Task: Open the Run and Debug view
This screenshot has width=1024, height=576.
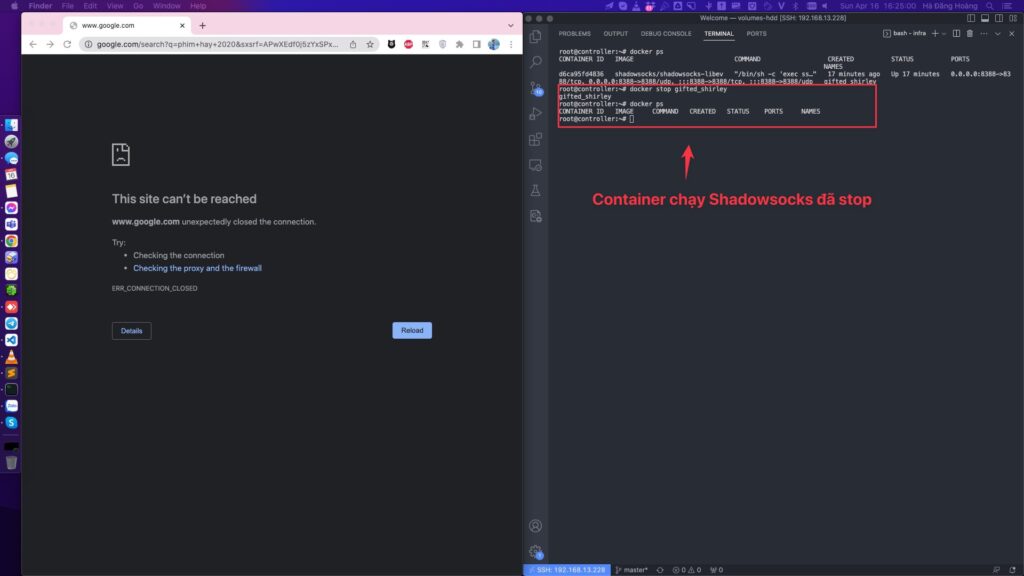Action: 536,114
